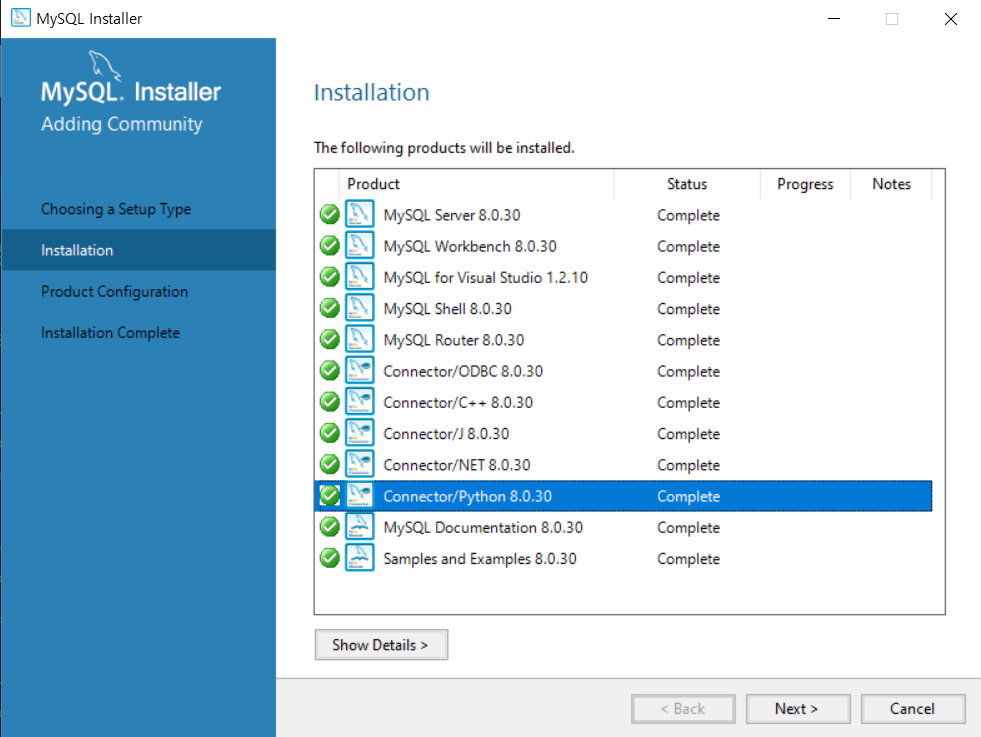Click green checkmark beside MySQL Documentation
This screenshot has height=737, width=981.
pos(330,527)
